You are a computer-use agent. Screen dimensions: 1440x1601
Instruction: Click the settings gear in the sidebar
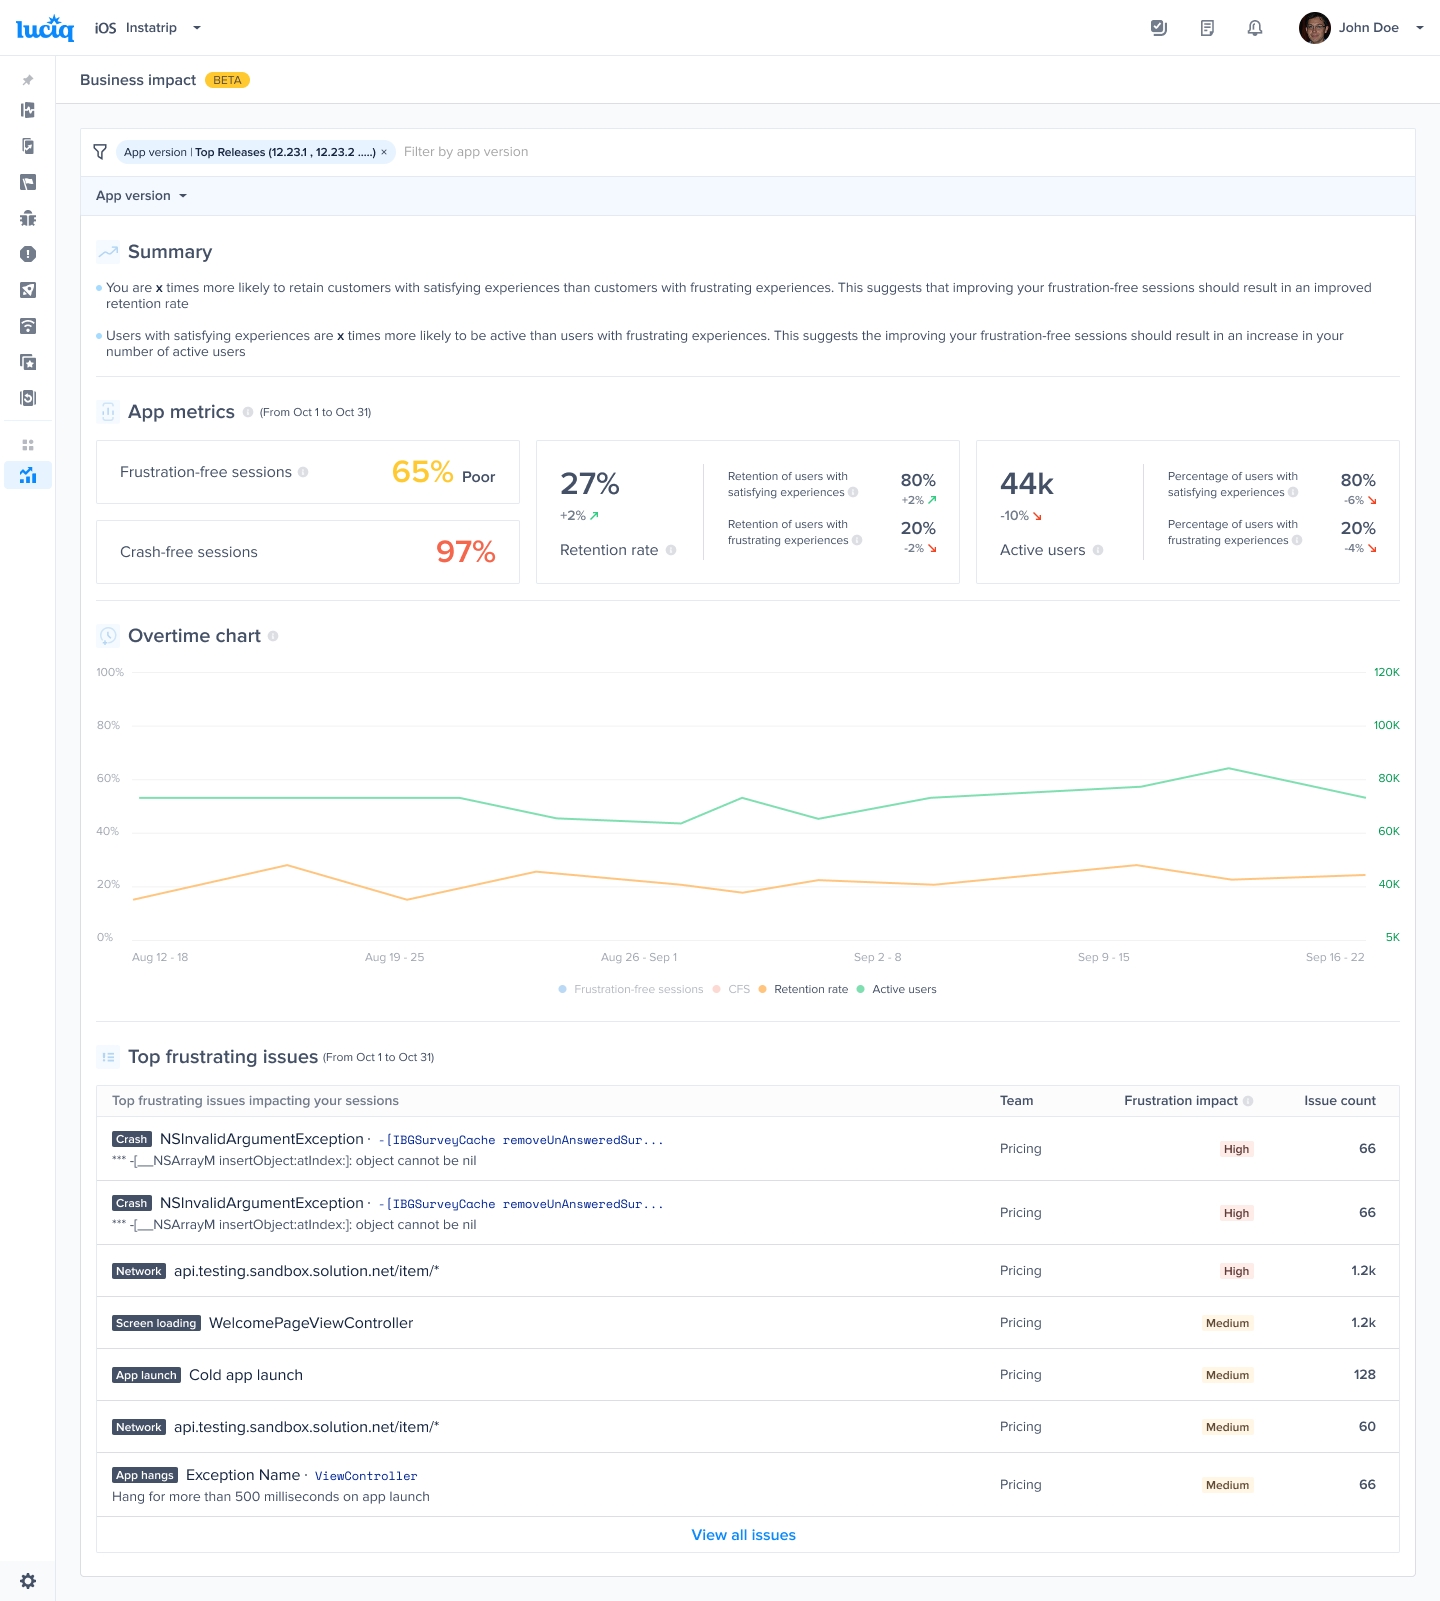click(x=28, y=1581)
